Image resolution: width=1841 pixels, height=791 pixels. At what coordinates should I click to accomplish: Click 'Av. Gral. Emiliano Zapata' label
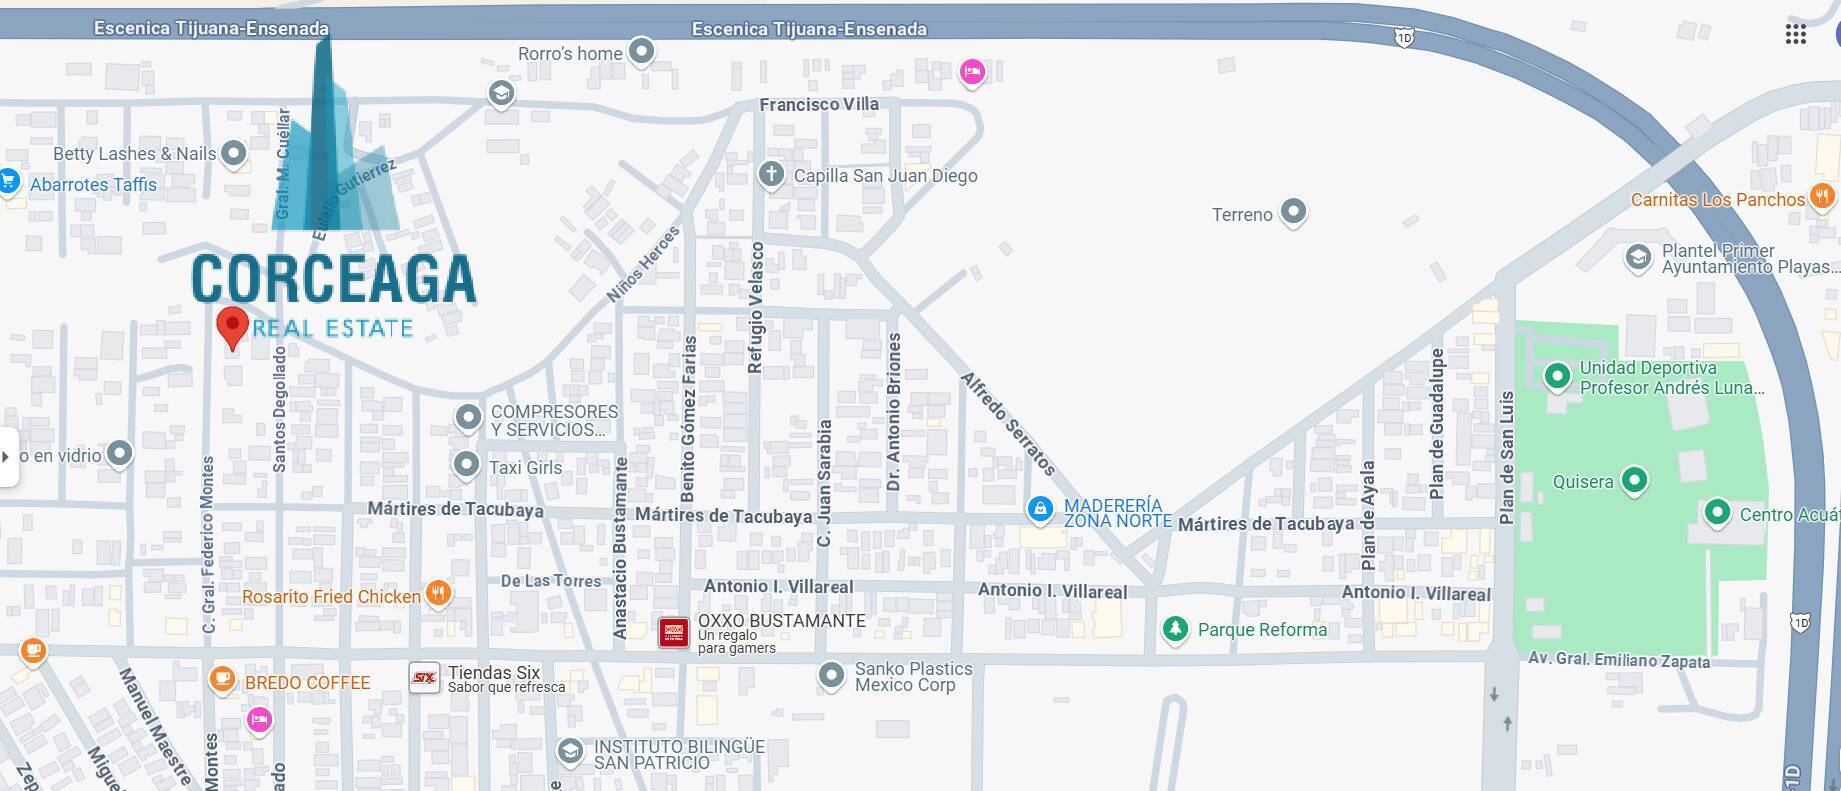click(x=1618, y=660)
